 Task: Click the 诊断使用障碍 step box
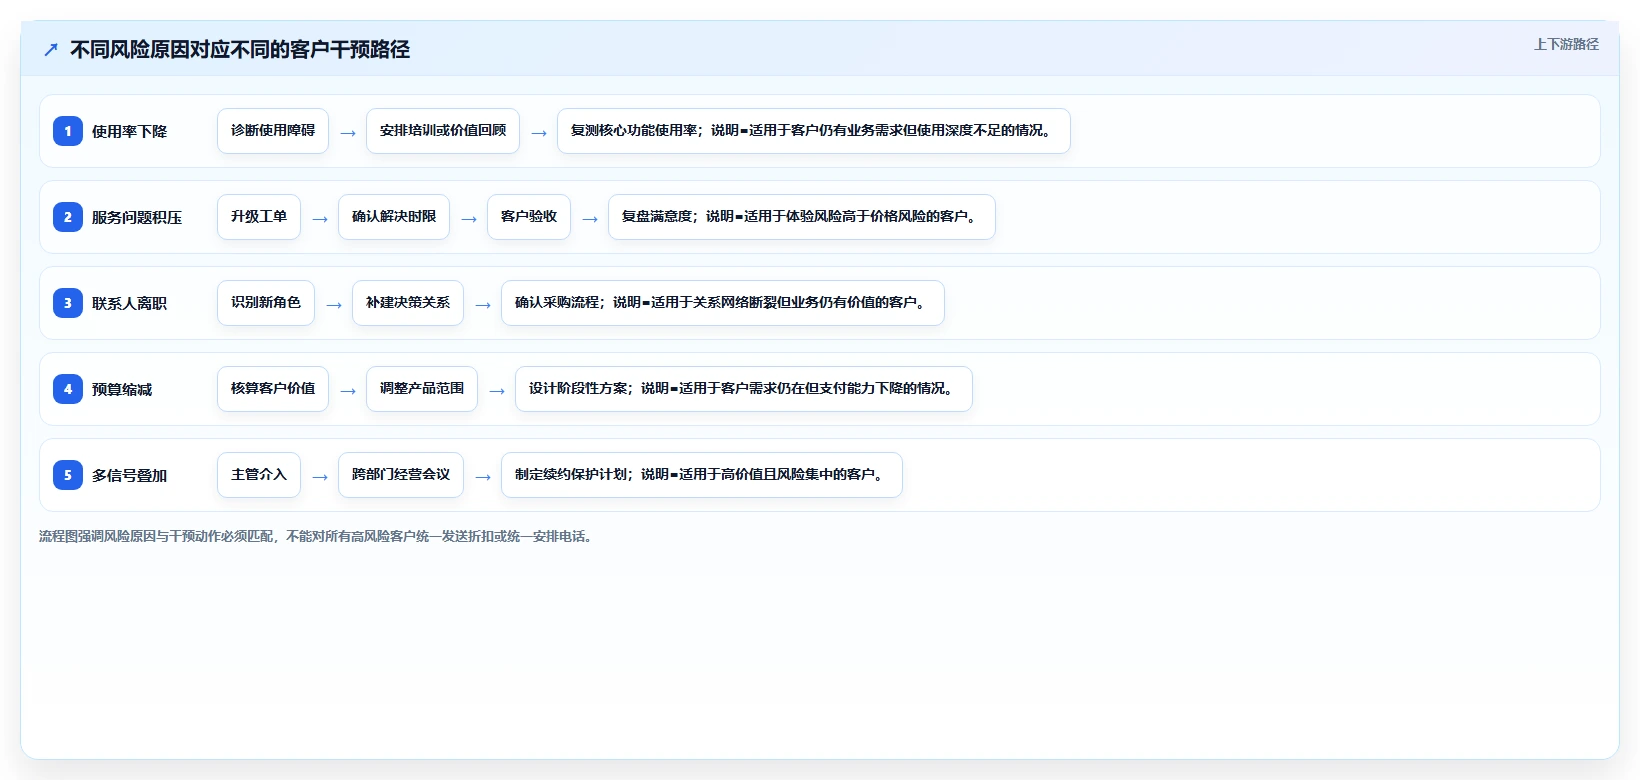(273, 131)
